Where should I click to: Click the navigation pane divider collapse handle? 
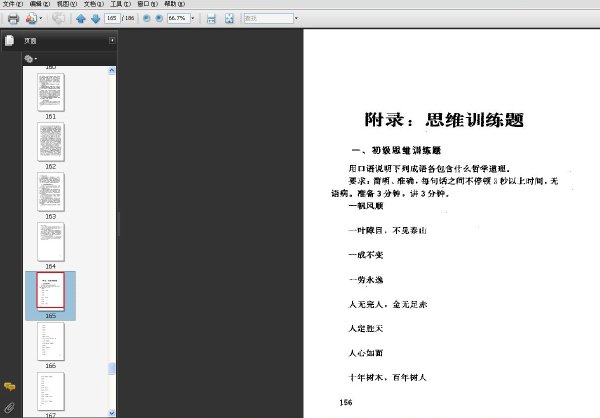(118, 224)
